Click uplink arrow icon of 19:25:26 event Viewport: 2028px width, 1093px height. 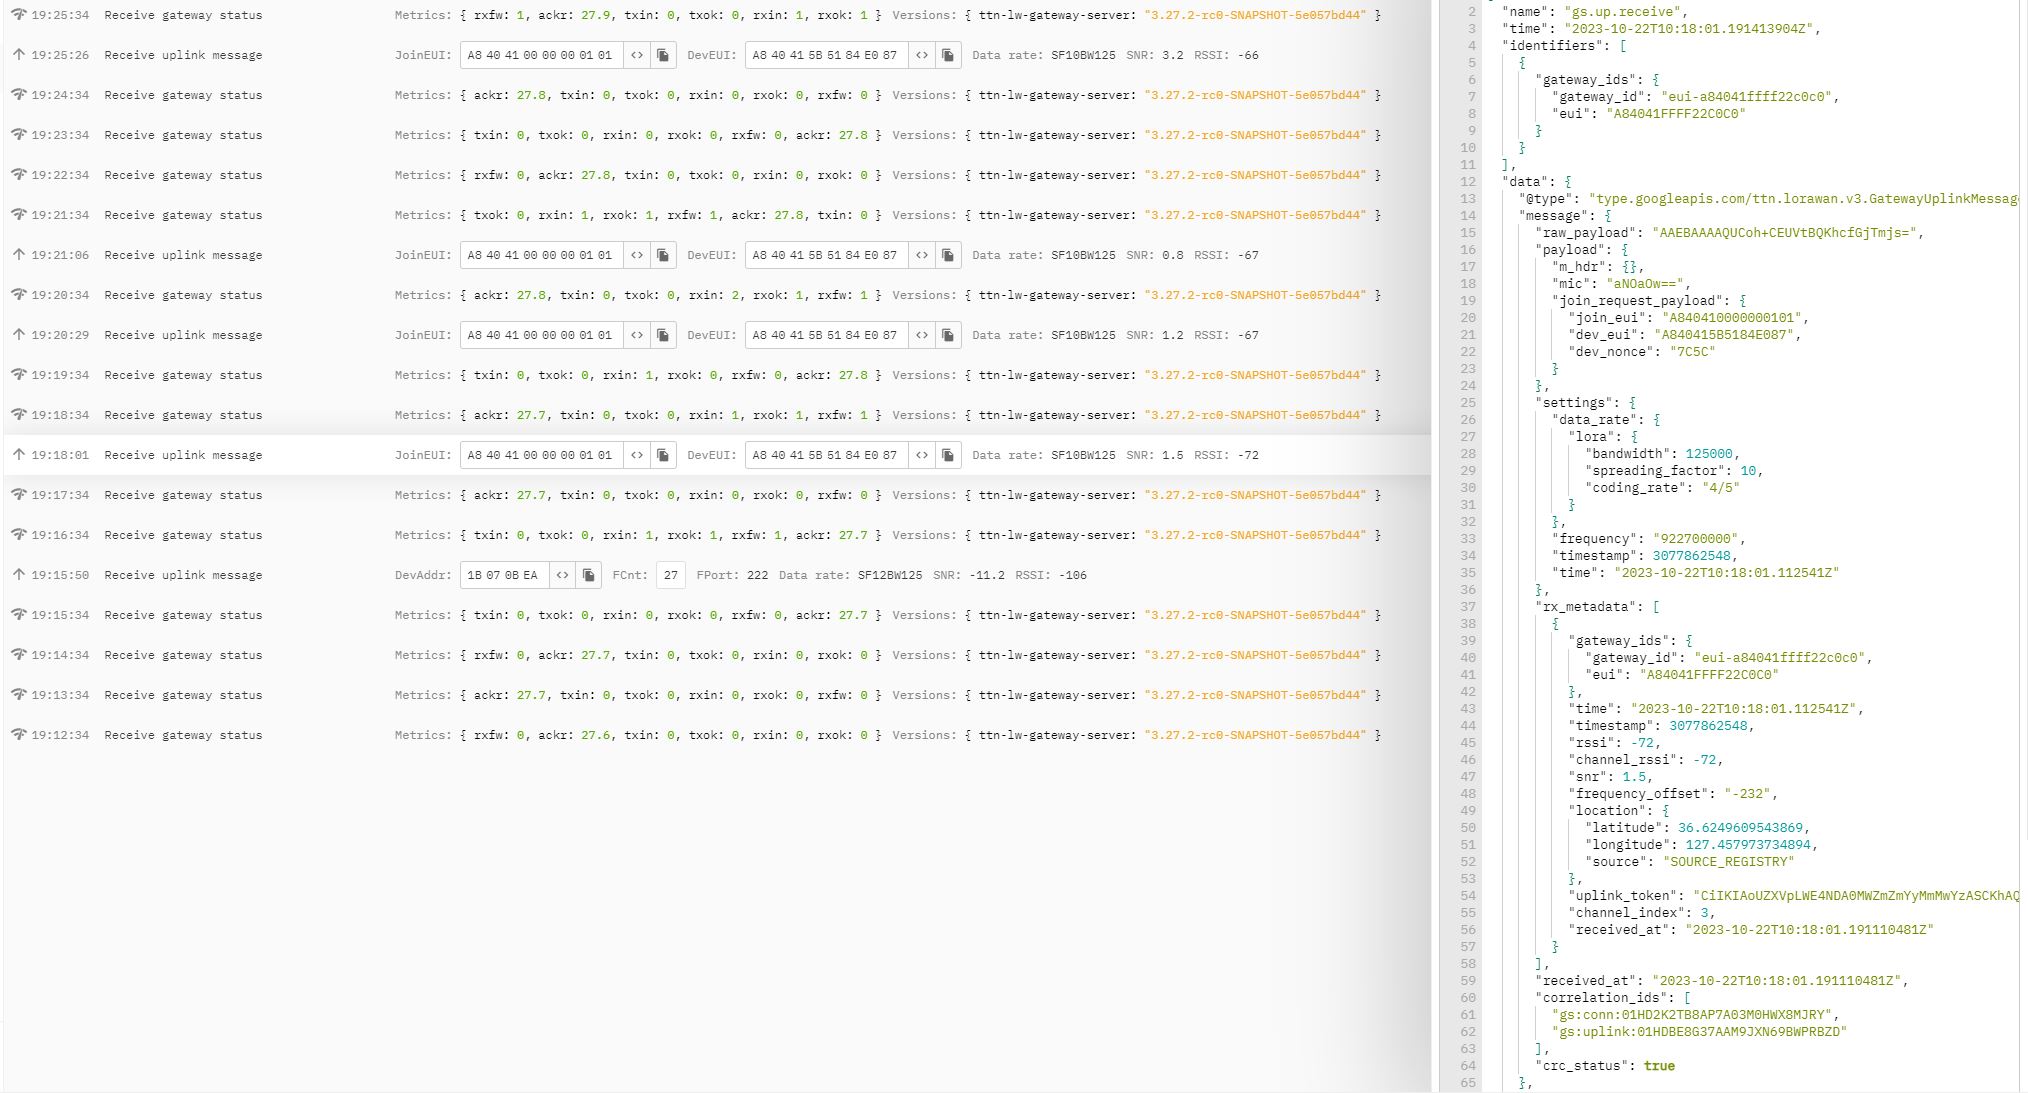pos(18,55)
